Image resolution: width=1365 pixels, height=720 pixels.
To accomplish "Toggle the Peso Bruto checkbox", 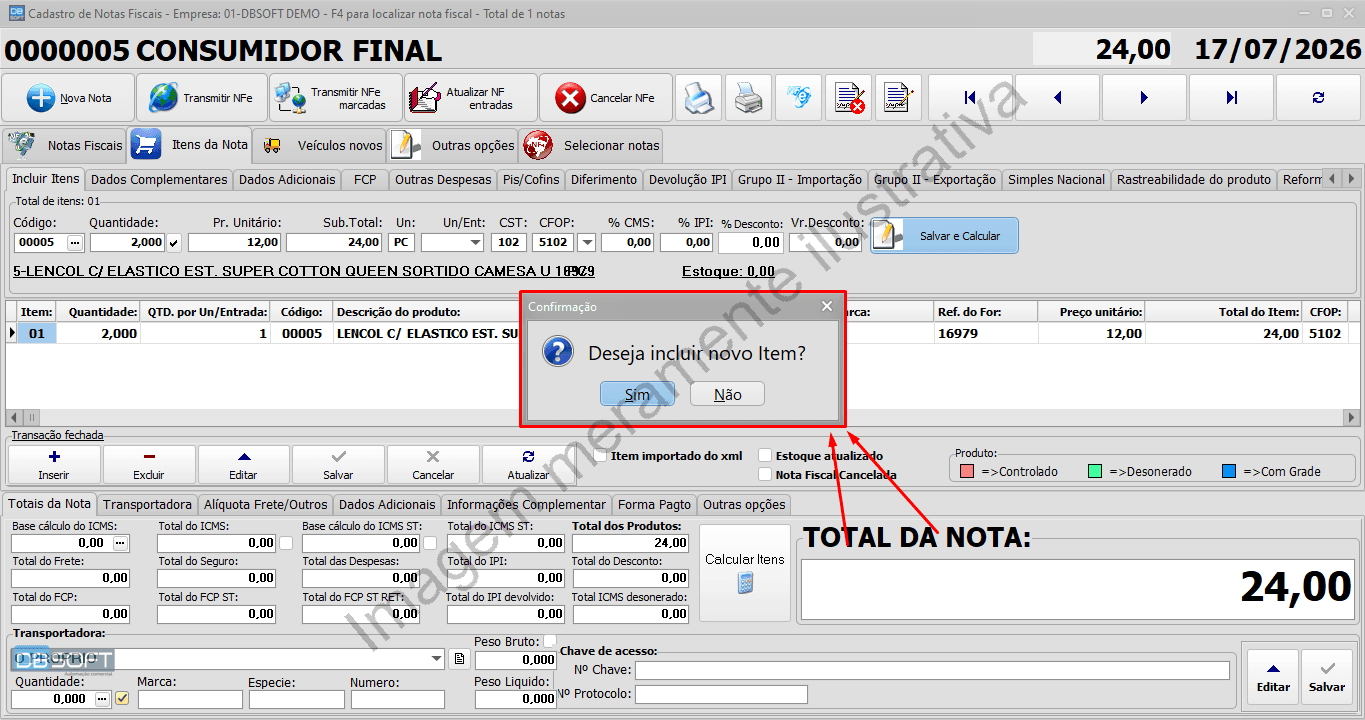I will pyautogui.click(x=549, y=640).
